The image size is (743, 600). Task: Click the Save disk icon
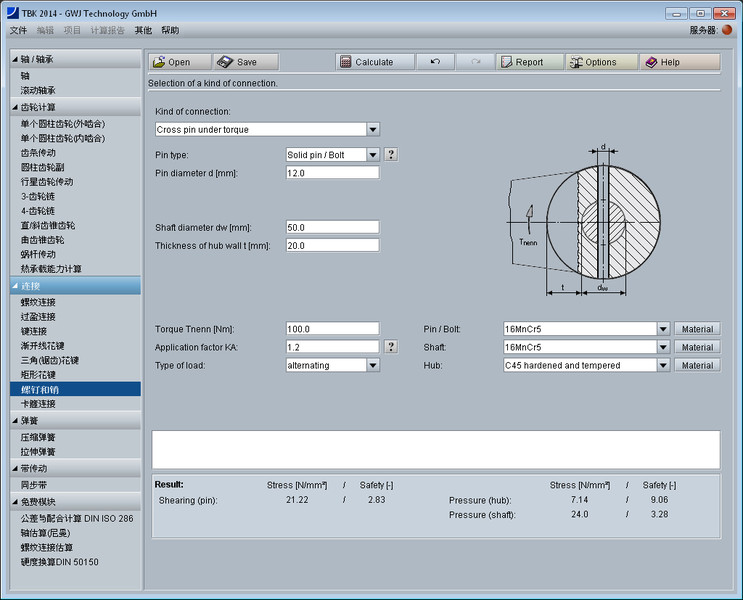[226, 62]
